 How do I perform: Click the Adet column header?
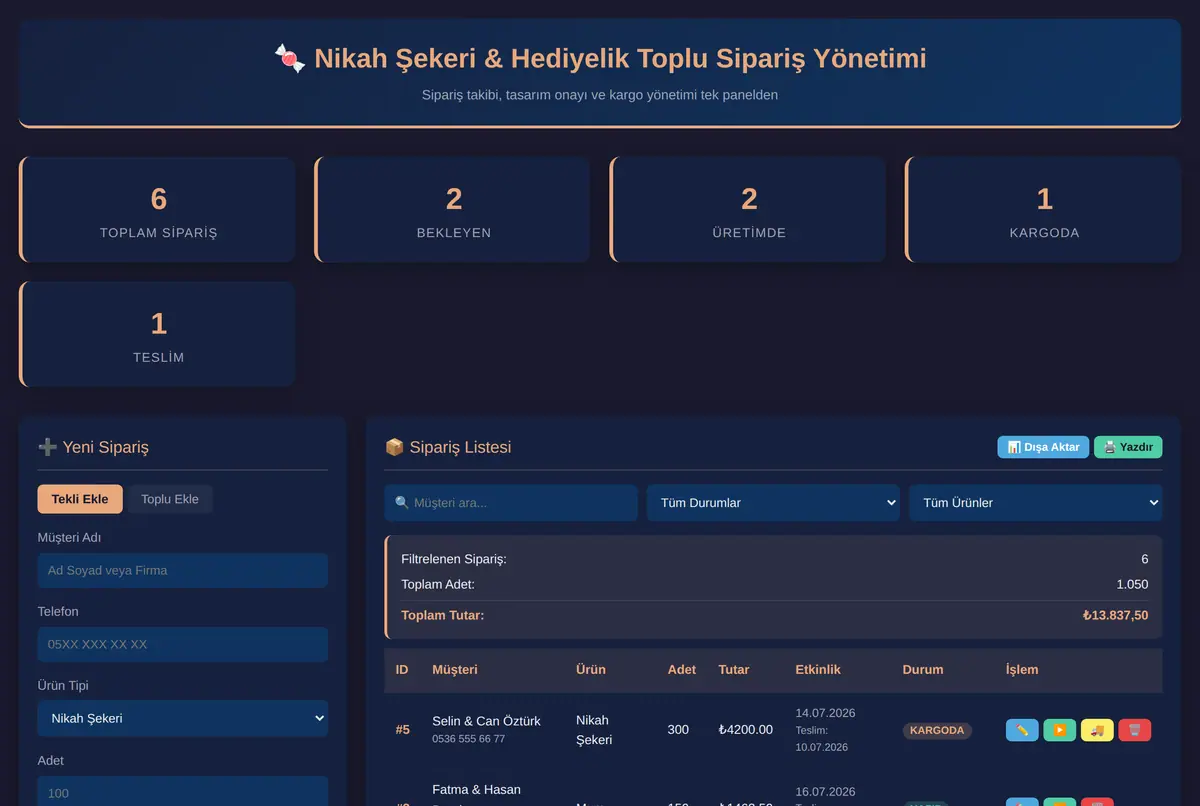coord(682,670)
